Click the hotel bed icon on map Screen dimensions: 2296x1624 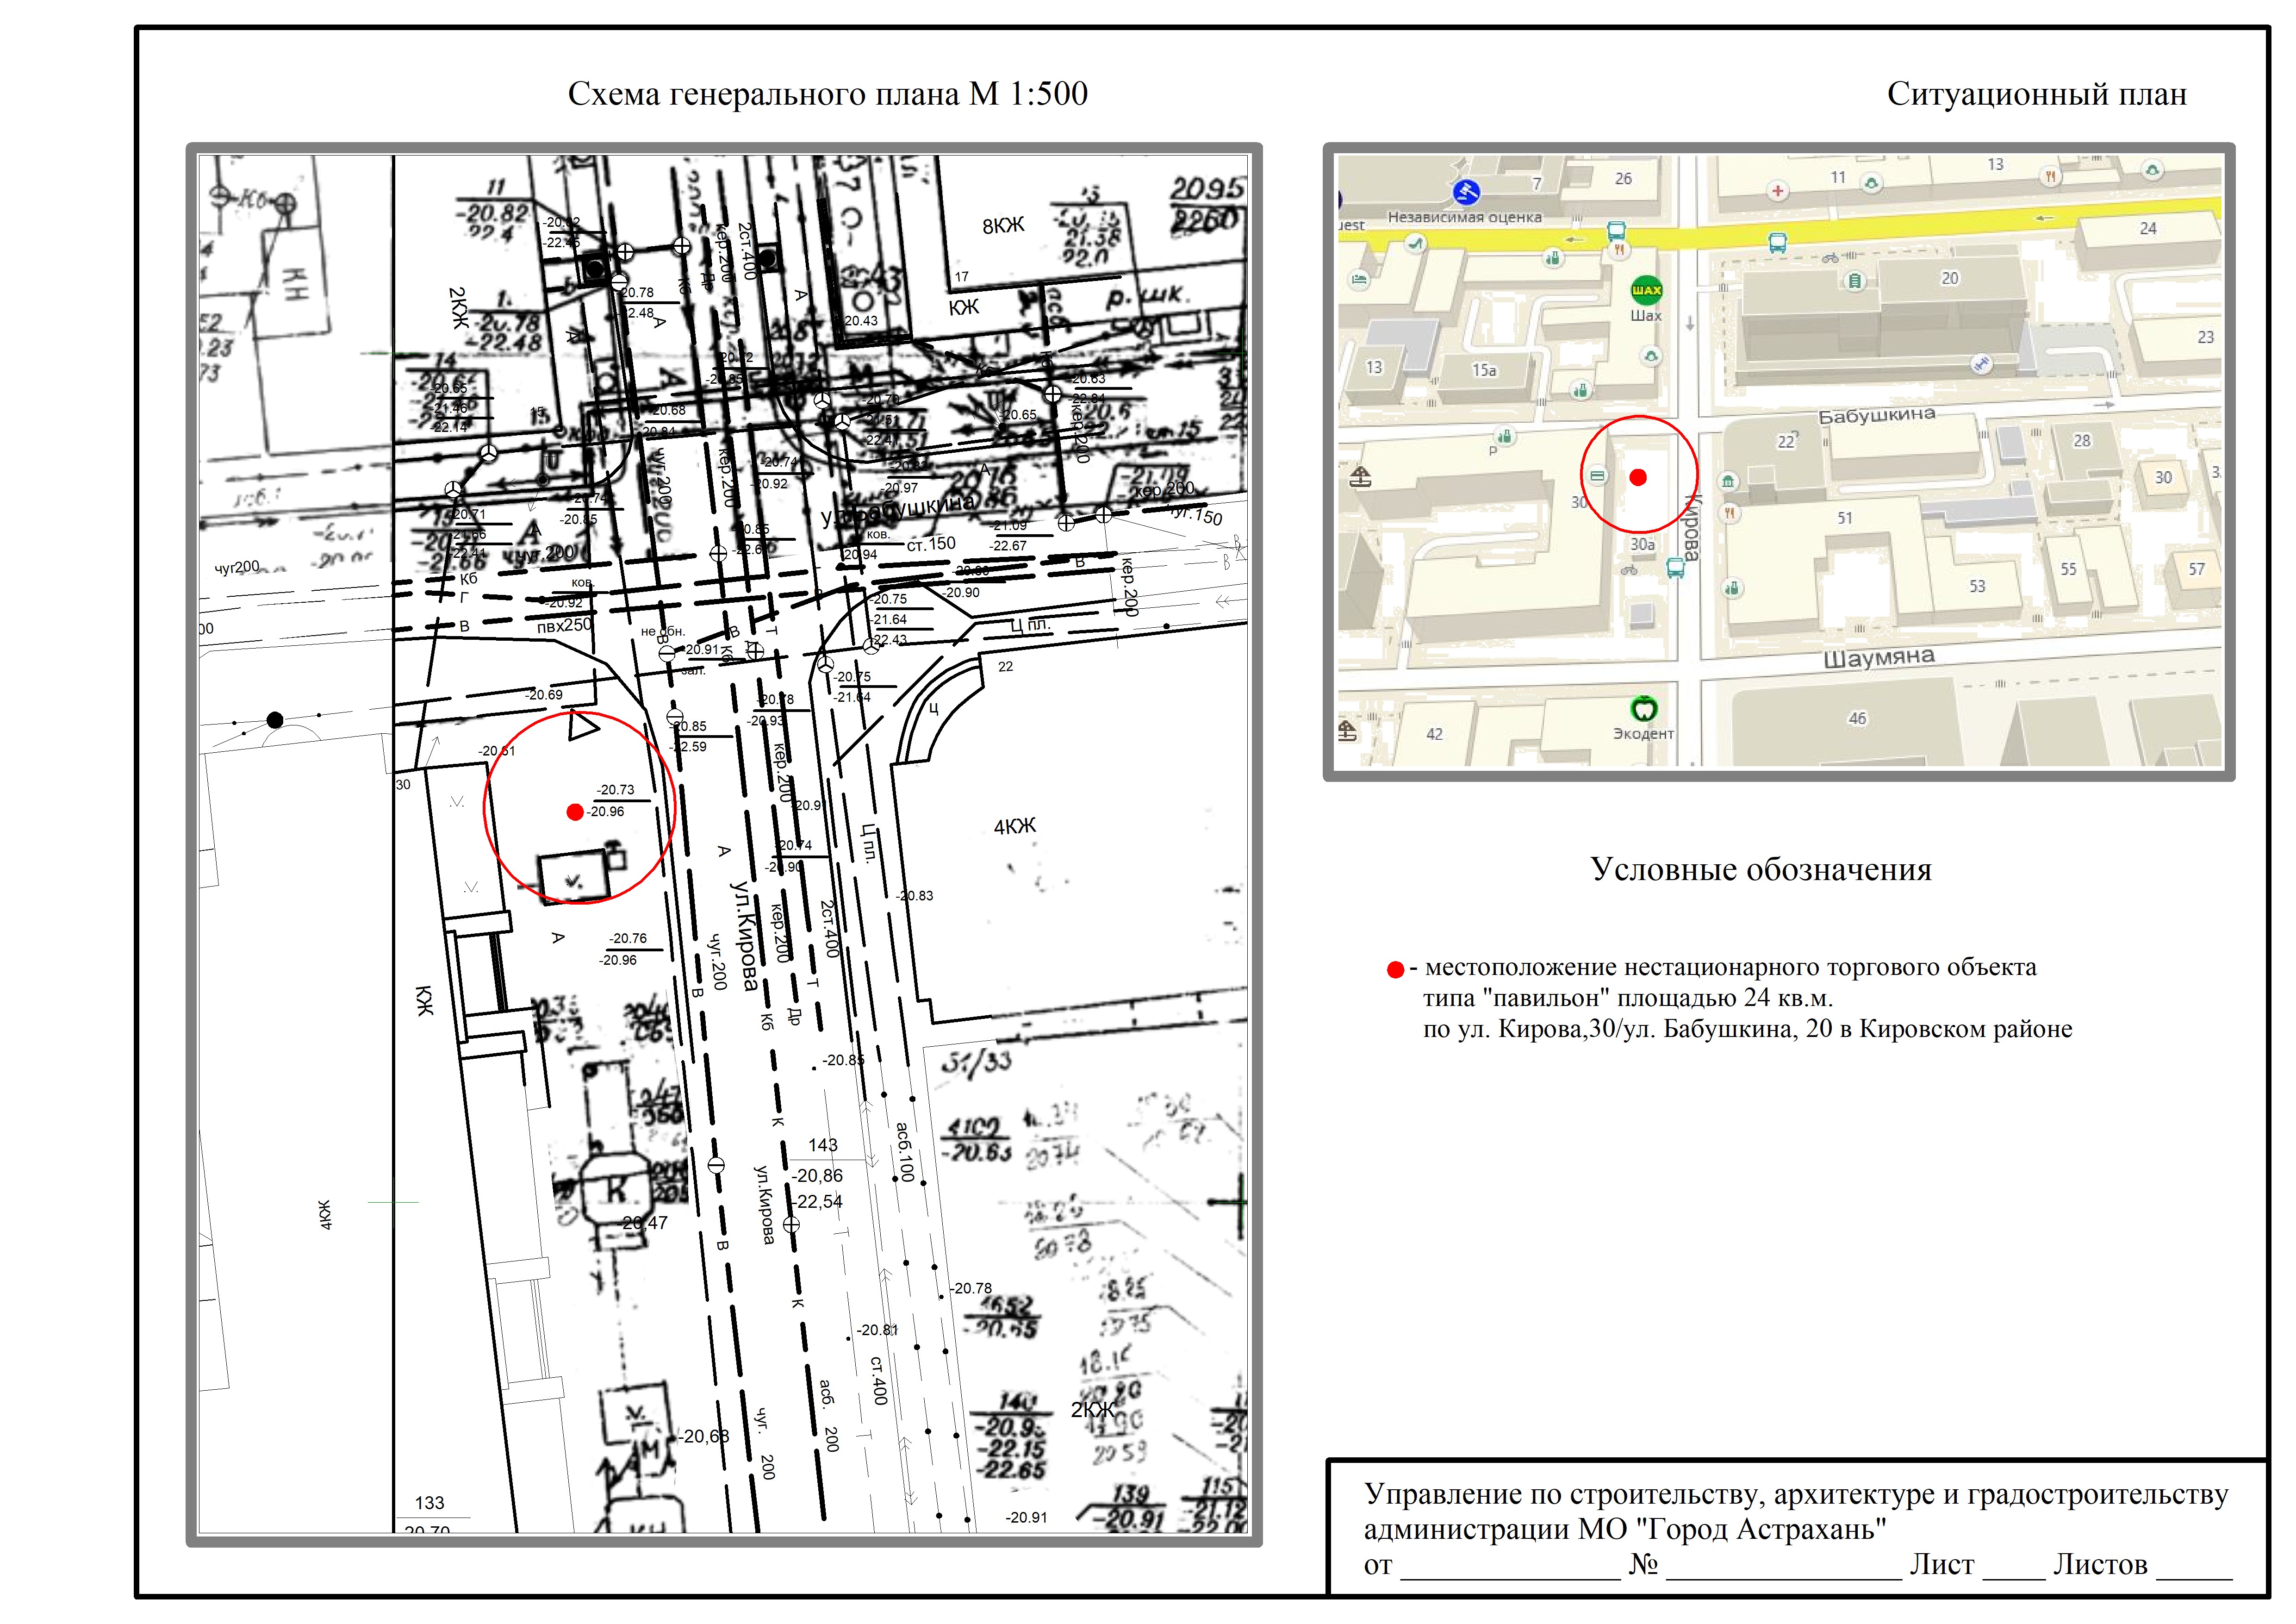point(1359,280)
